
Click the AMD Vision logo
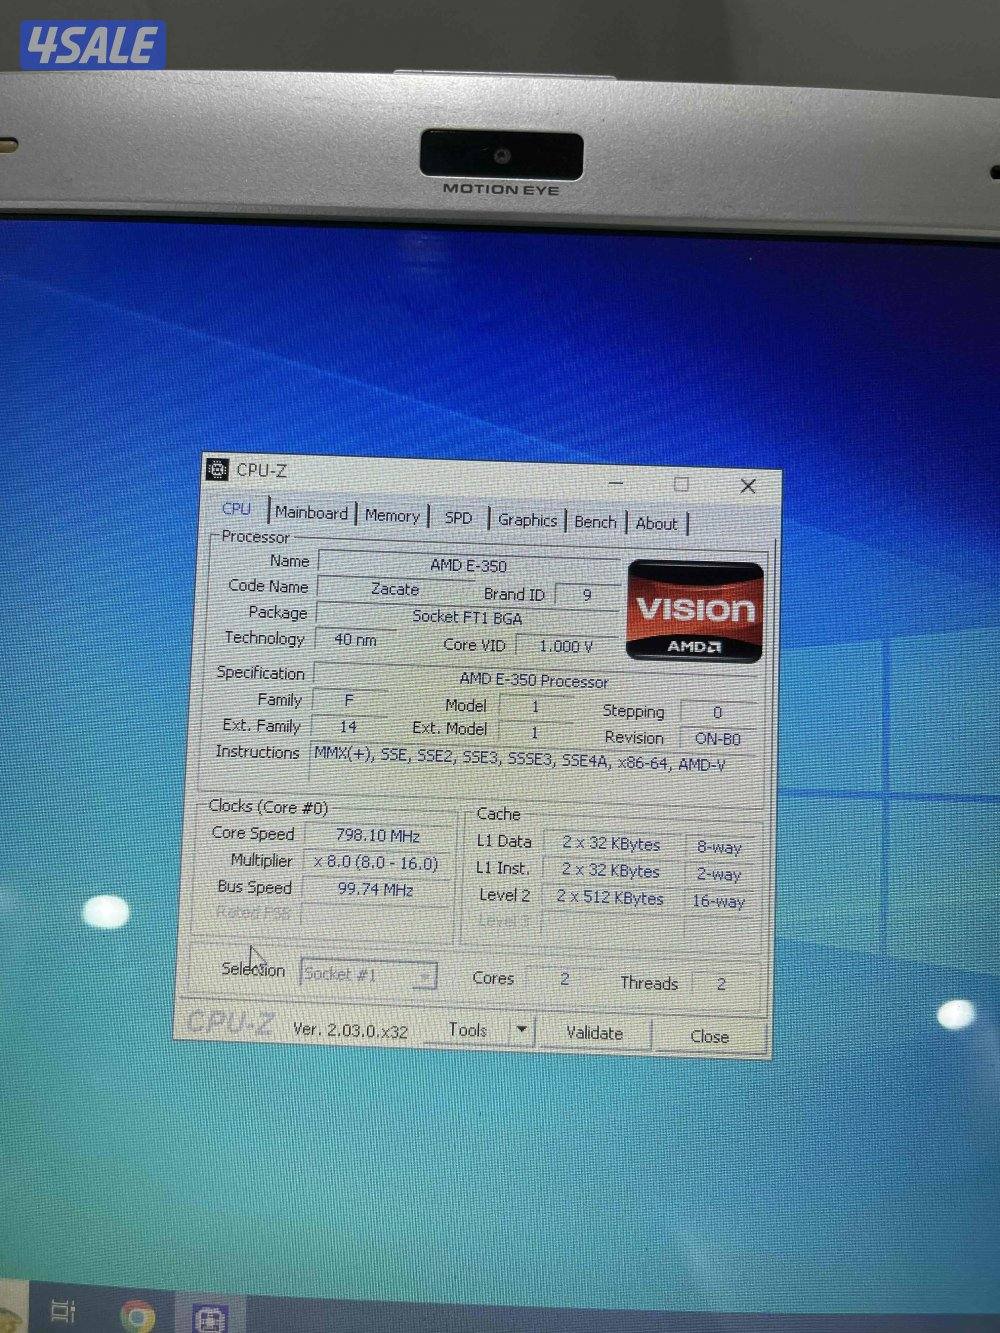coord(693,610)
